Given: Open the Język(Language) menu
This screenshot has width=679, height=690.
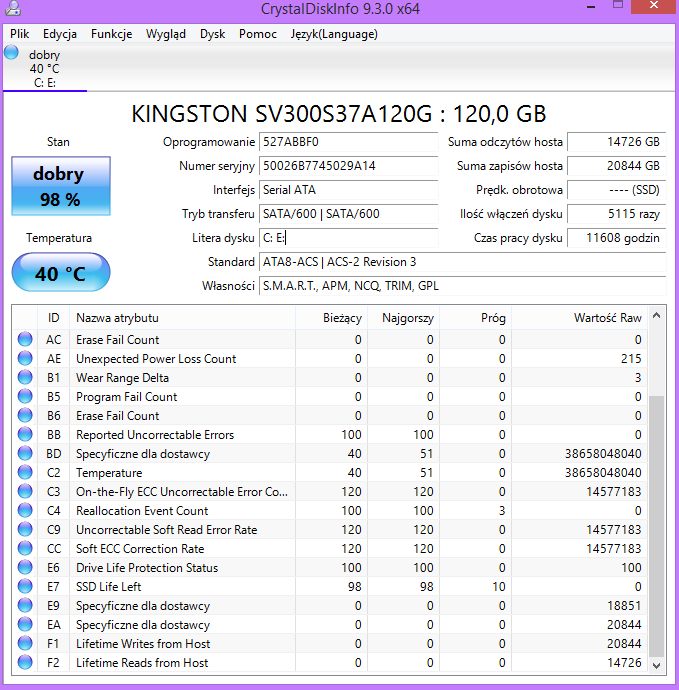Looking at the screenshot, I should click(334, 34).
